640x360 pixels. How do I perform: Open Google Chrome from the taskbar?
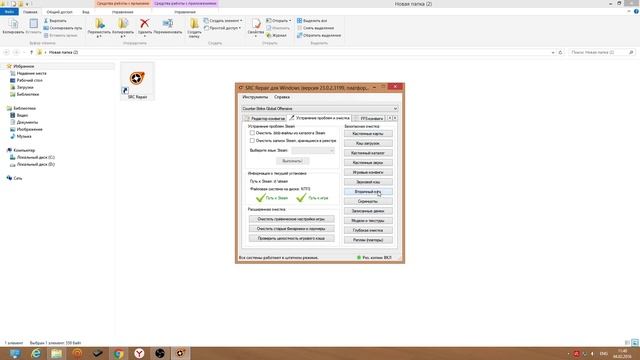point(118,353)
